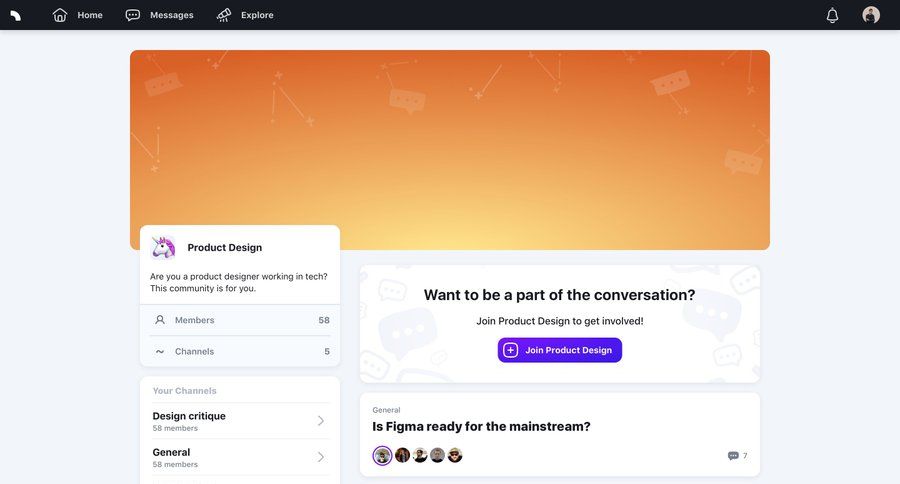Click the plus icon on the Join button
This screenshot has width=900, height=484.
(x=511, y=350)
